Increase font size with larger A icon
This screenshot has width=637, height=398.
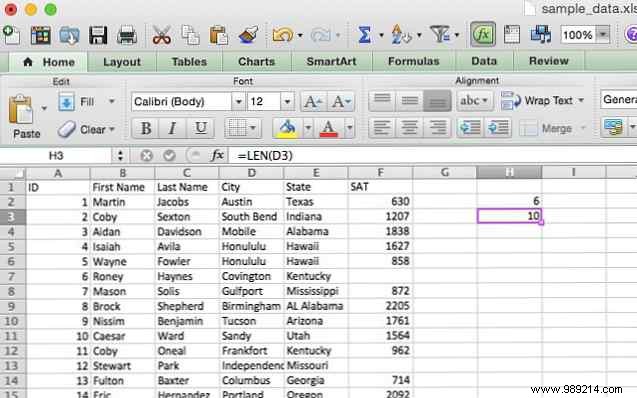(313, 102)
